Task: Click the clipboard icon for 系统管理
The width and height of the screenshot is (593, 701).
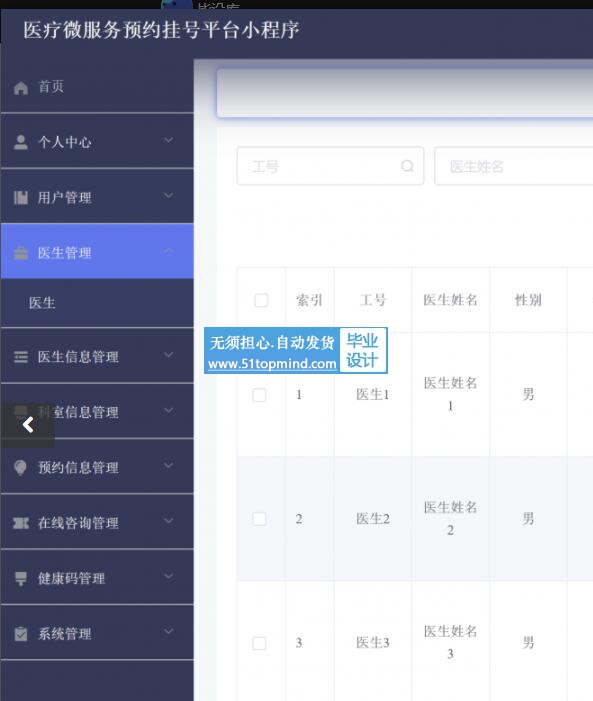Action: point(21,633)
